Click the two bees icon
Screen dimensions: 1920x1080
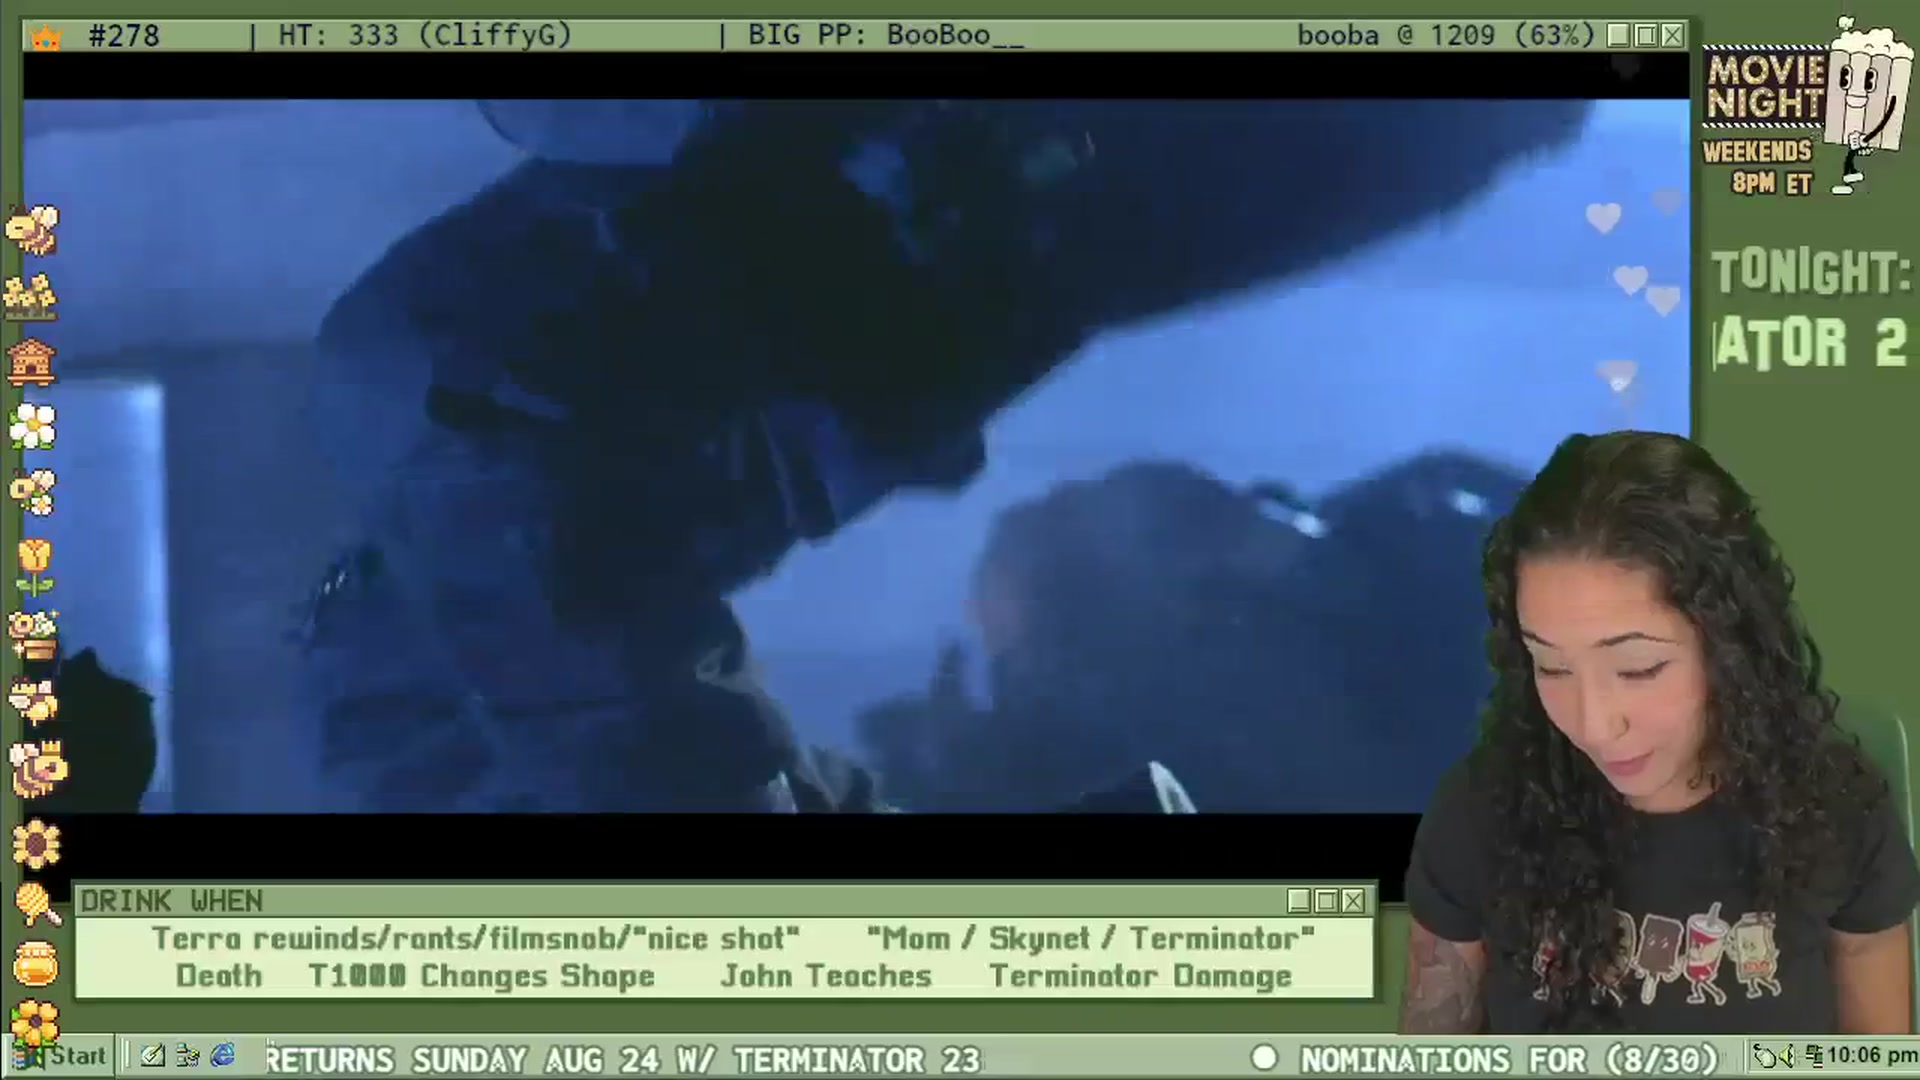[x=34, y=701]
